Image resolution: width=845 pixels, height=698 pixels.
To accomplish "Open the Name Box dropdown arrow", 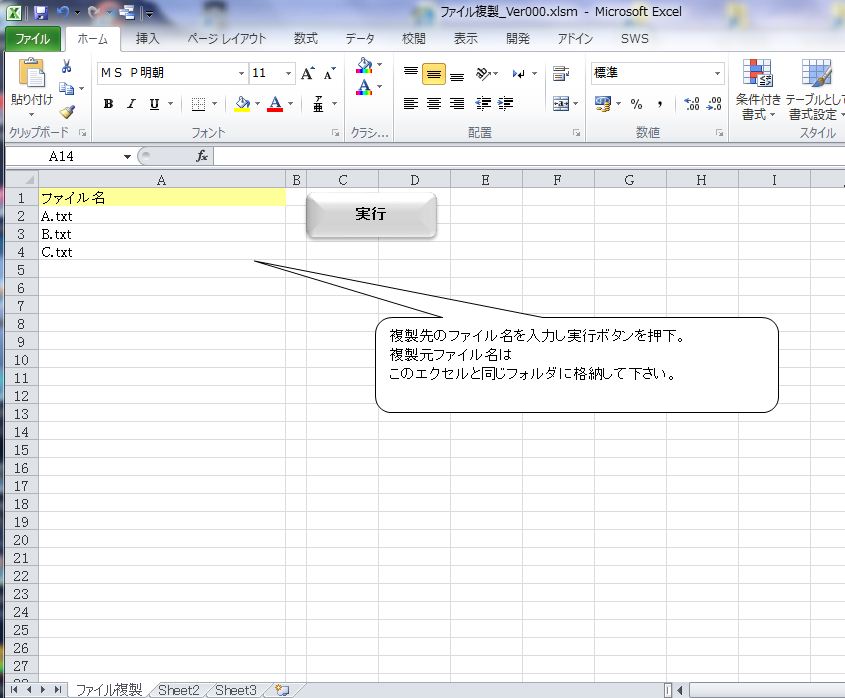I will (x=127, y=157).
